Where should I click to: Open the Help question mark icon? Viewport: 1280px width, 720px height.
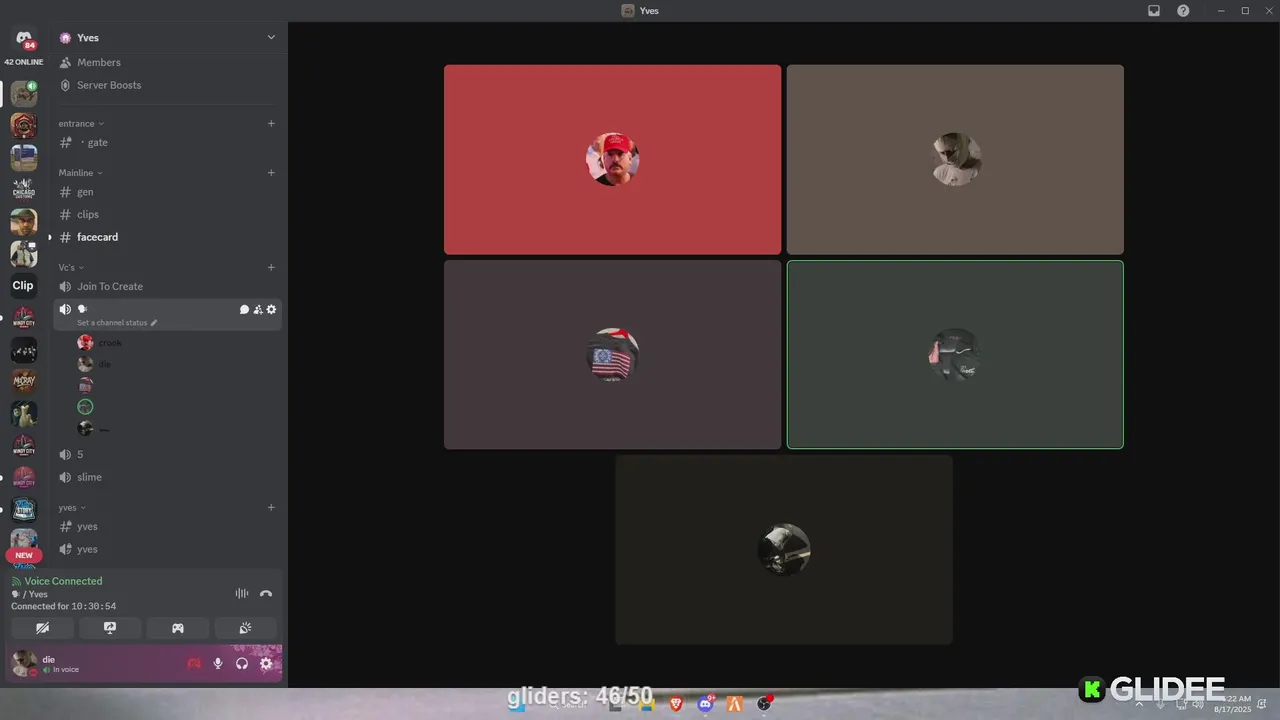1184,11
